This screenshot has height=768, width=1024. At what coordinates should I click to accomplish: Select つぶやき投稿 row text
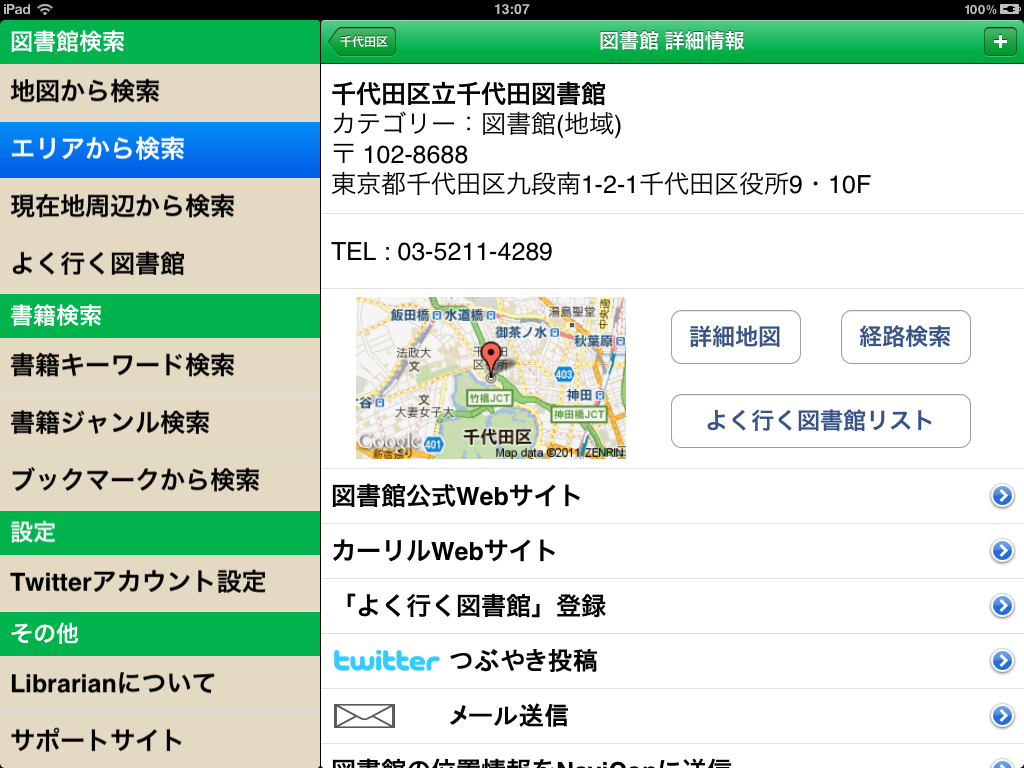[523, 661]
